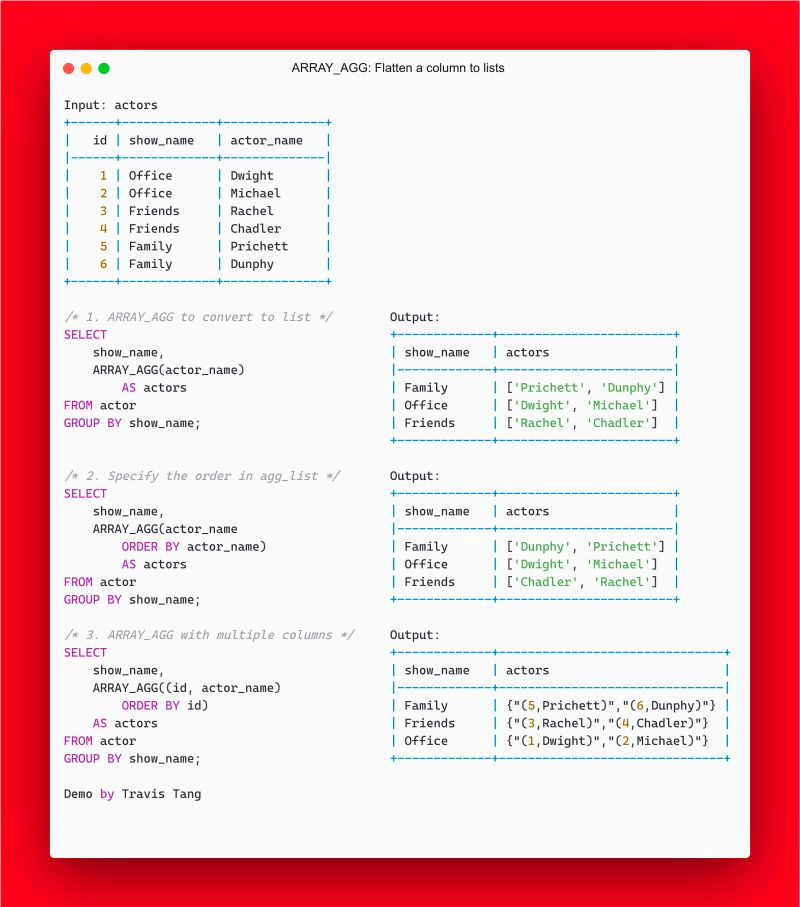Screen dimensions: 800x907
Task: Click the comment '2. Specify the order in agg_list'
Action: (x=201, y=476)
